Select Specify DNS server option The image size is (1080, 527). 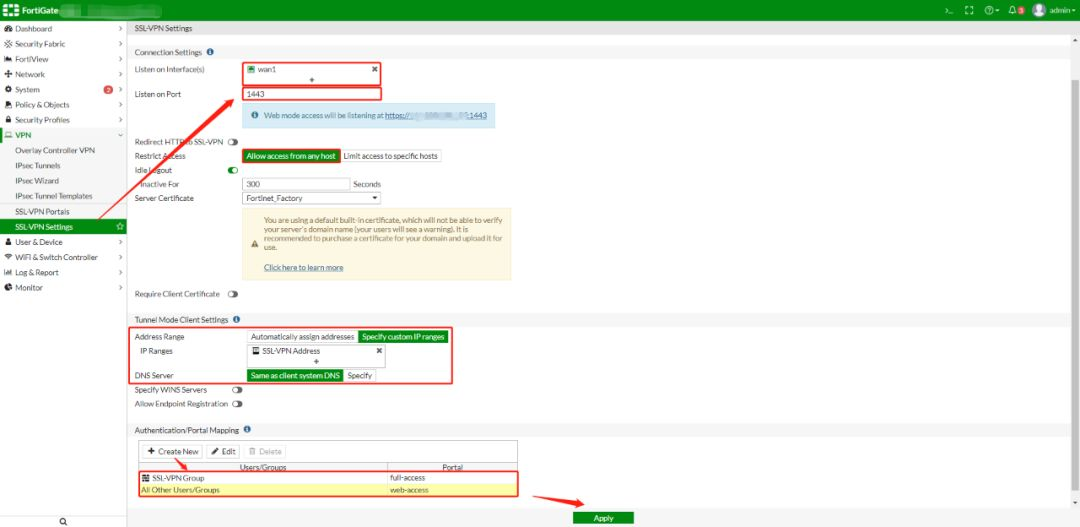pos(360,375)
